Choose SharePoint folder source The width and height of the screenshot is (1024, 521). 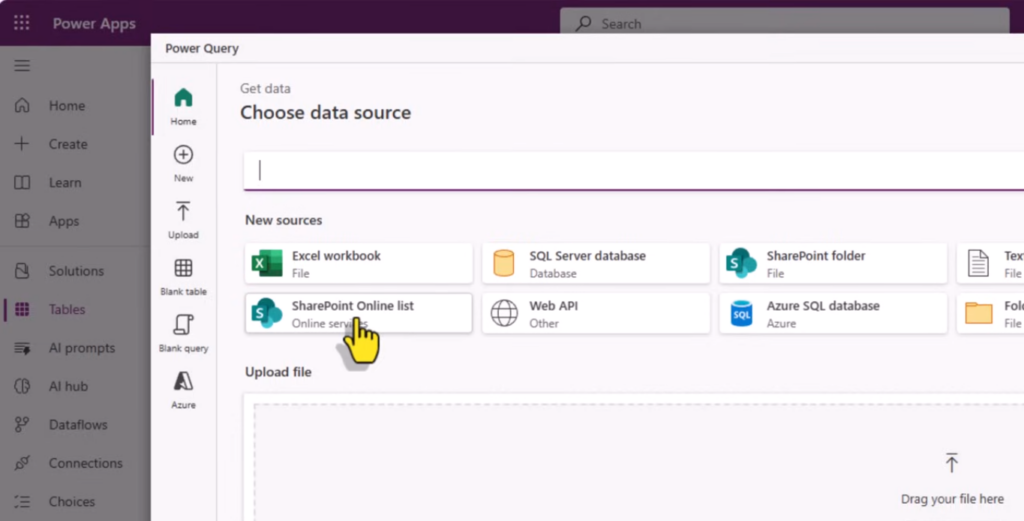[833, 263]
